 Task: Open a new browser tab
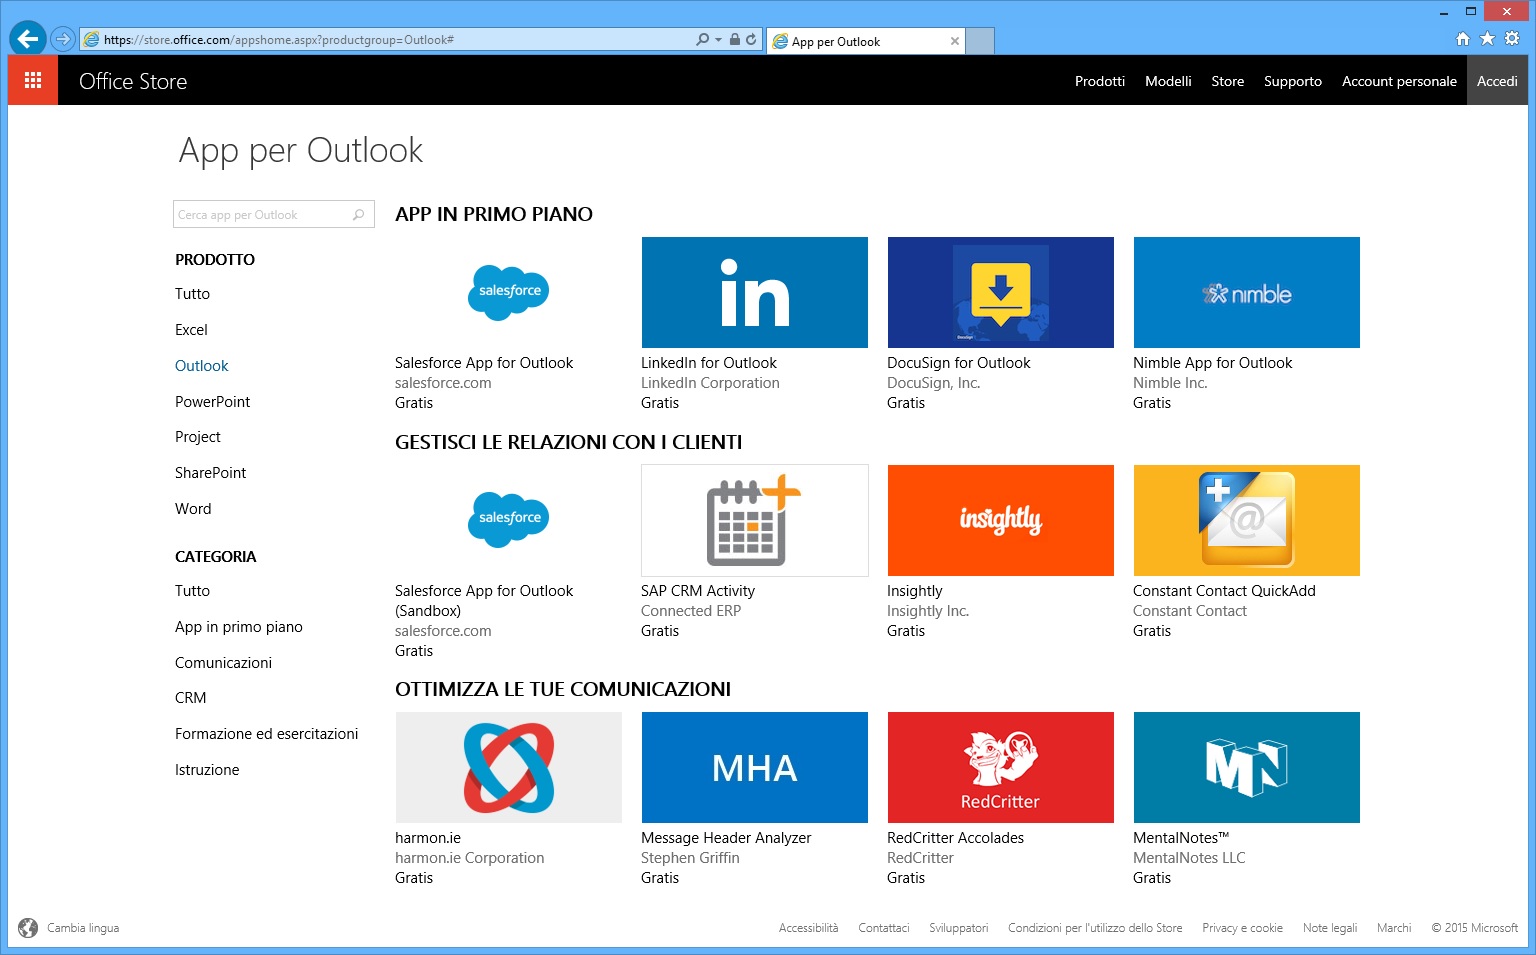981,41
